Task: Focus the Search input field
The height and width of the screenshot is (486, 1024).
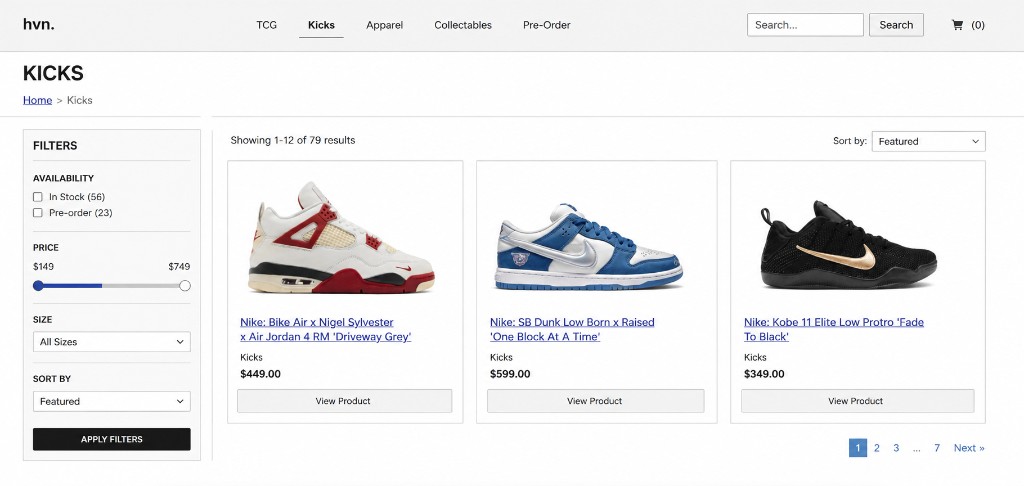Action: coord(805,25)
